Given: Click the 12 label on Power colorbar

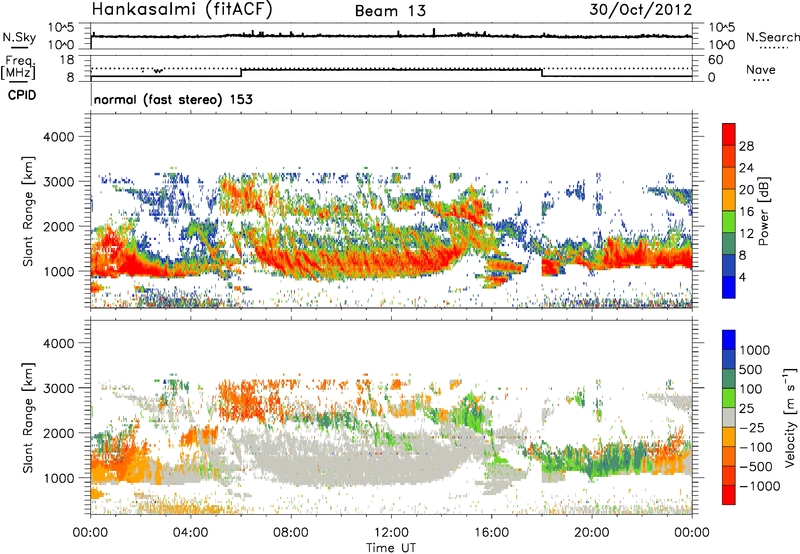Looking at the screenshot, I should coord(746,234).
